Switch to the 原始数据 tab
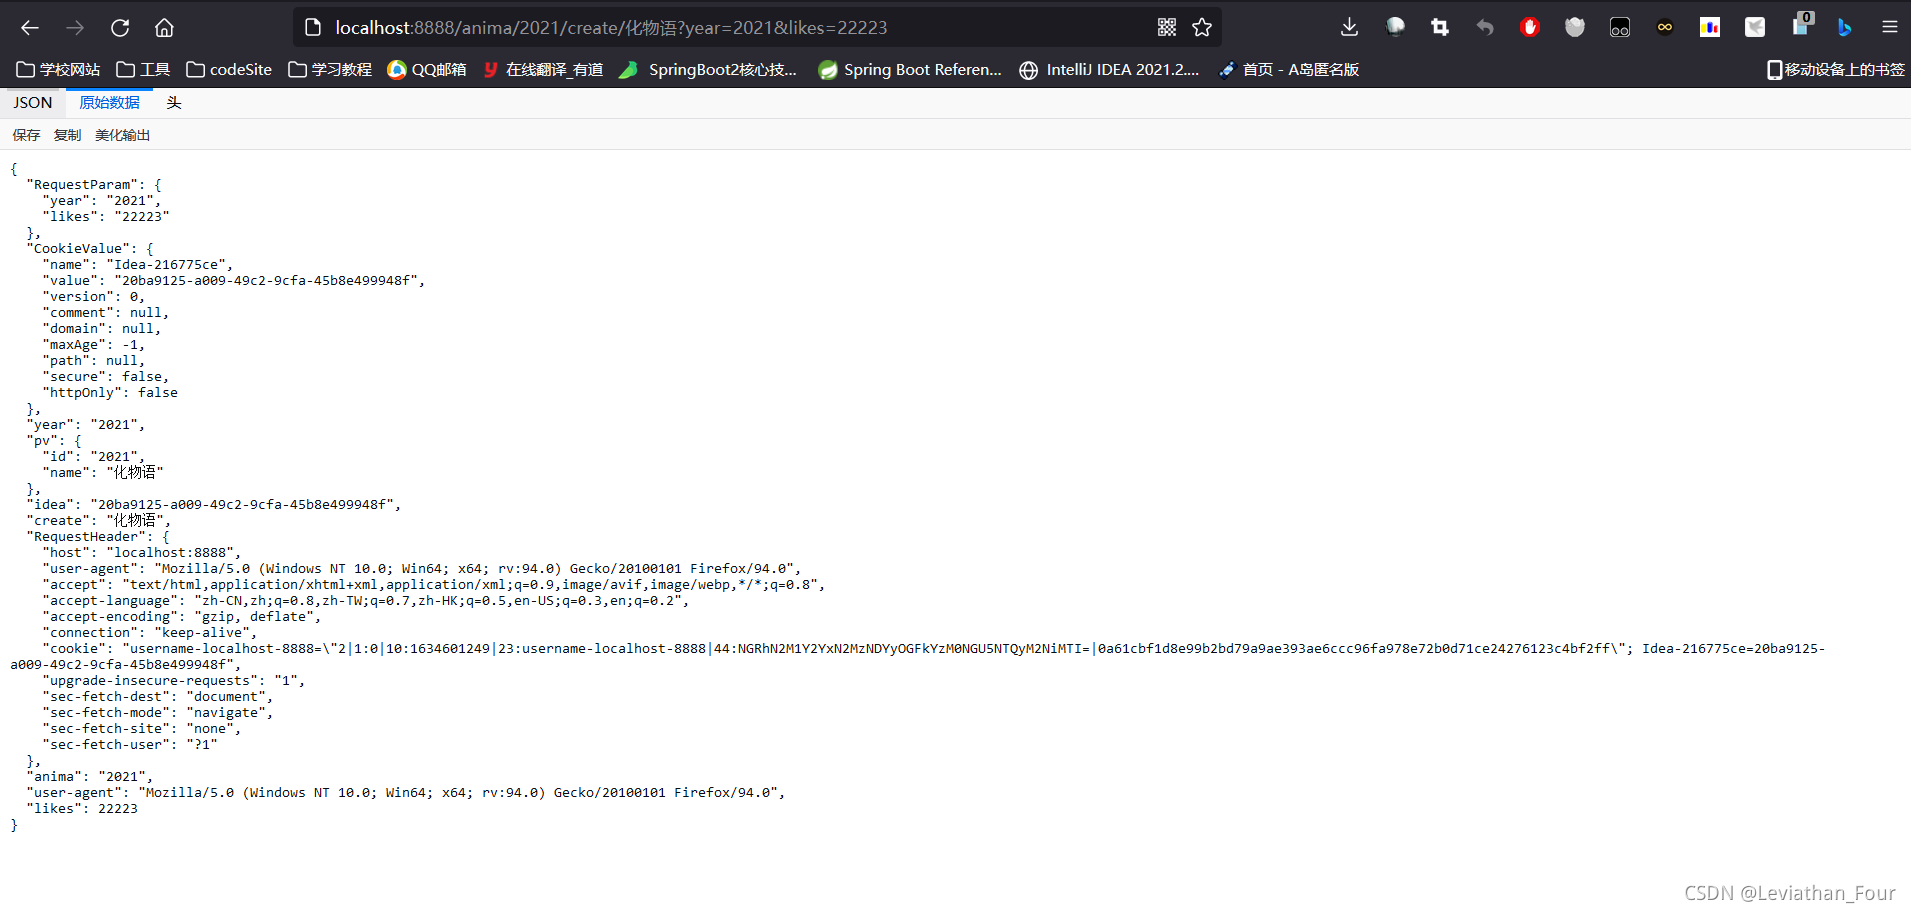Screen dimensions: 1911x913 click(x=110, y=103)
